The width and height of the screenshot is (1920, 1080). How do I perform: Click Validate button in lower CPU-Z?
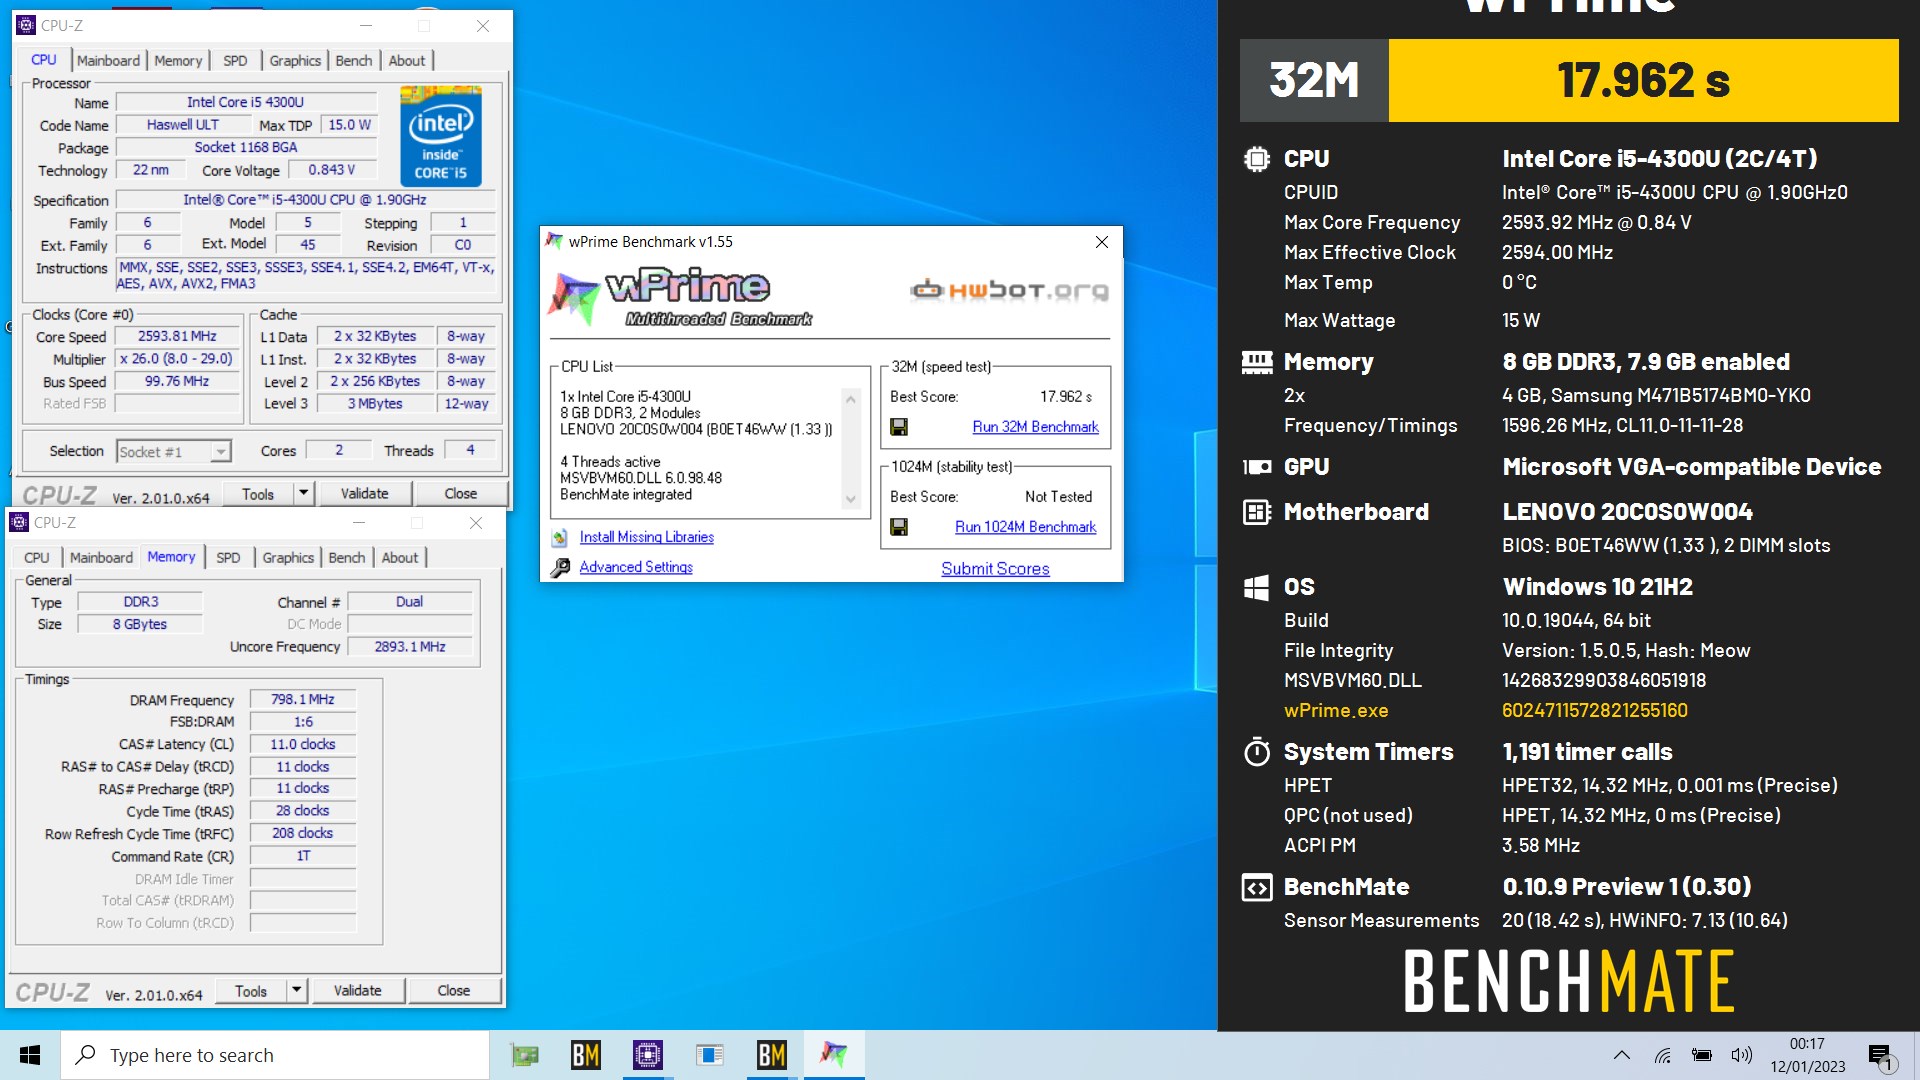coord(357,990)
